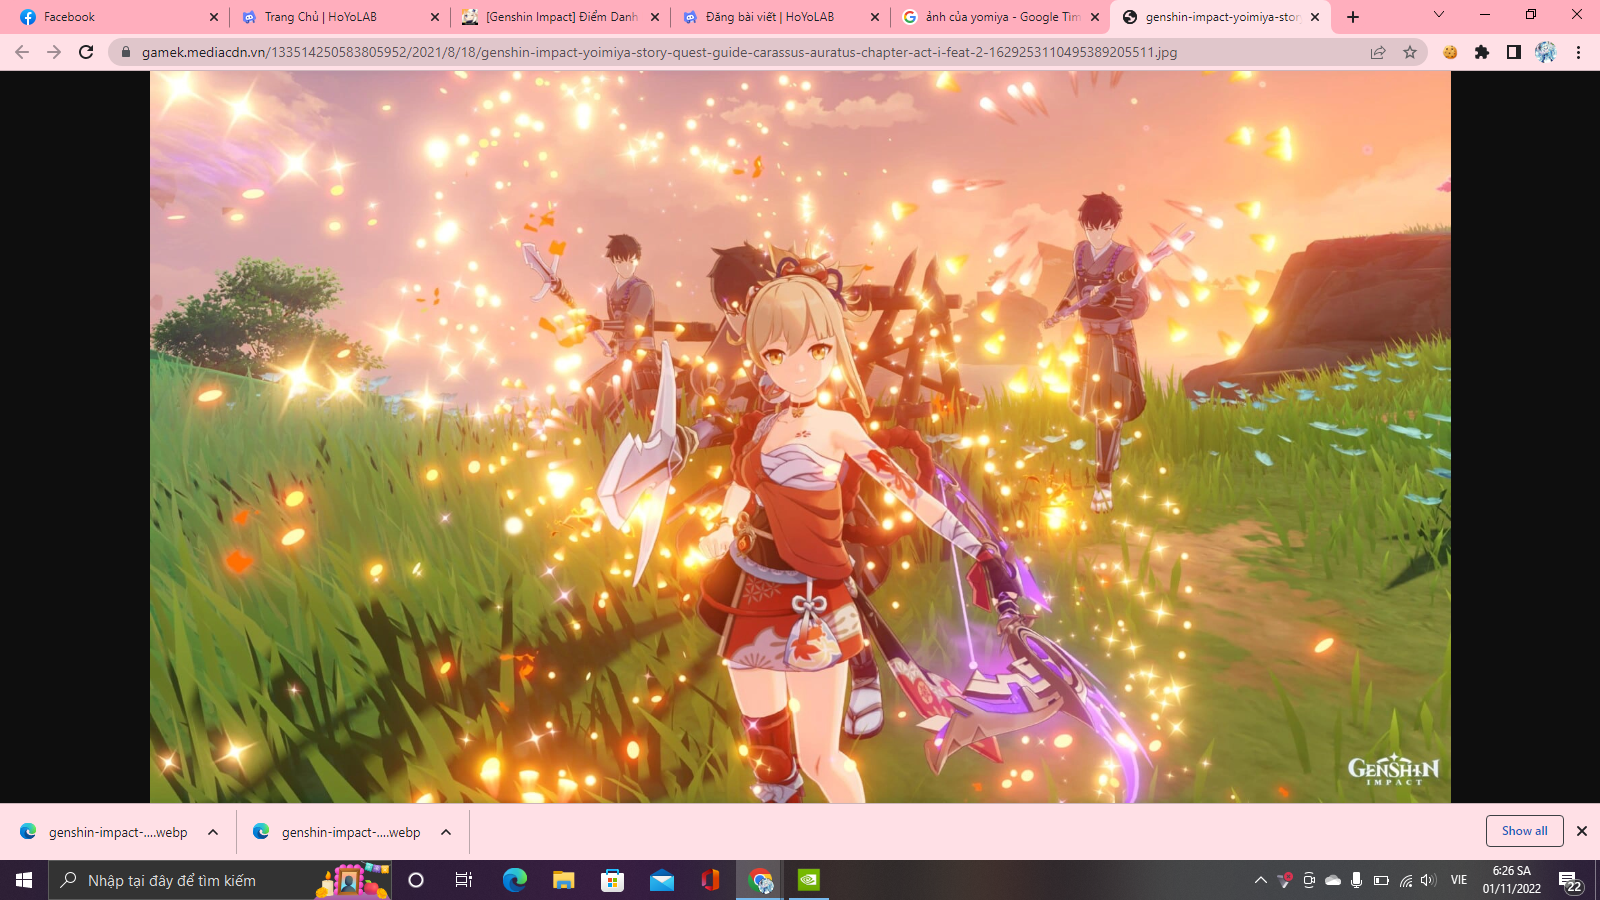
Task: Show hidden system tray icons
Action: coord(1260,880)
